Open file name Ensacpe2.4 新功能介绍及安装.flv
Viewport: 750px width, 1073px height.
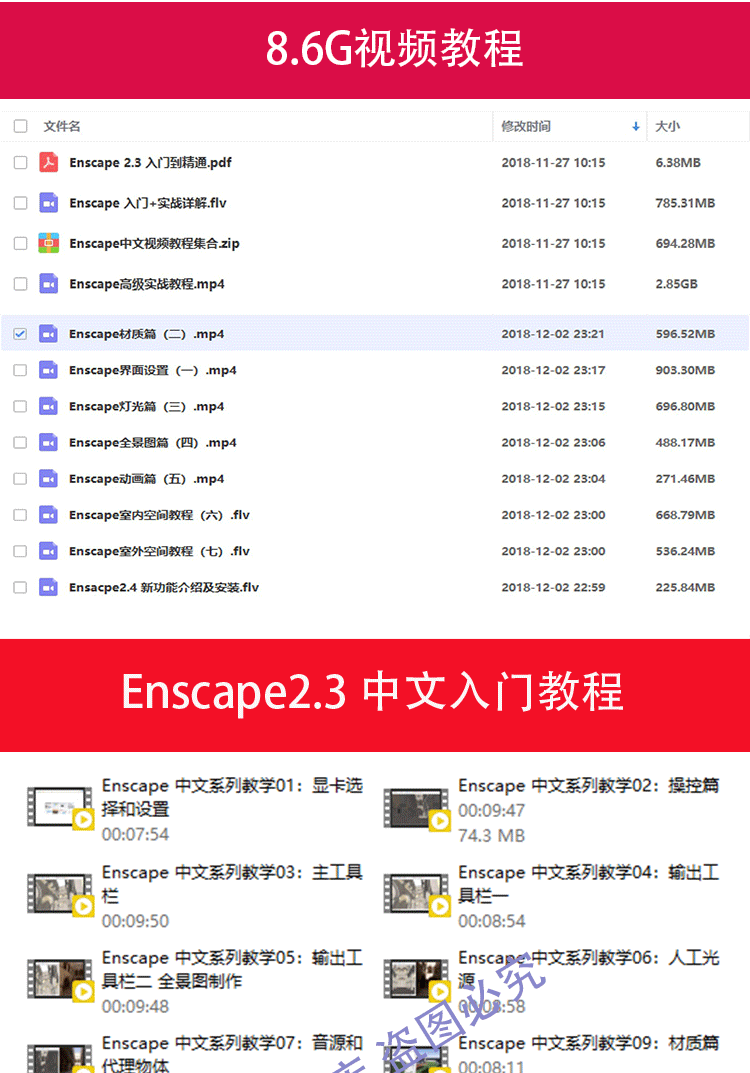[164, 587]
